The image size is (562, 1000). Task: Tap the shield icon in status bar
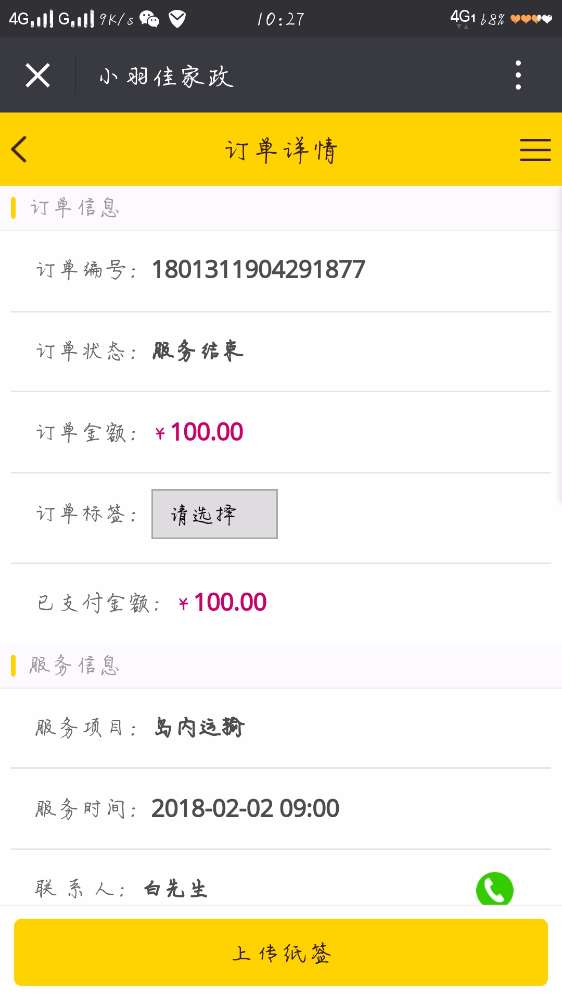tap(177, 19)
